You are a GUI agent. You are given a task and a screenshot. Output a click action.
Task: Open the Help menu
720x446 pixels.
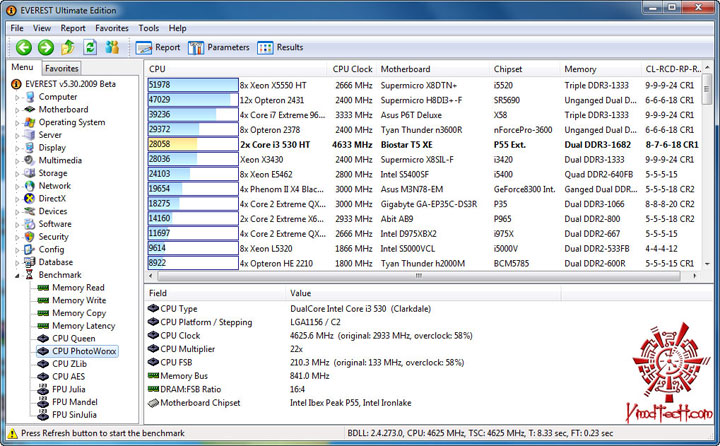point(177,28)
